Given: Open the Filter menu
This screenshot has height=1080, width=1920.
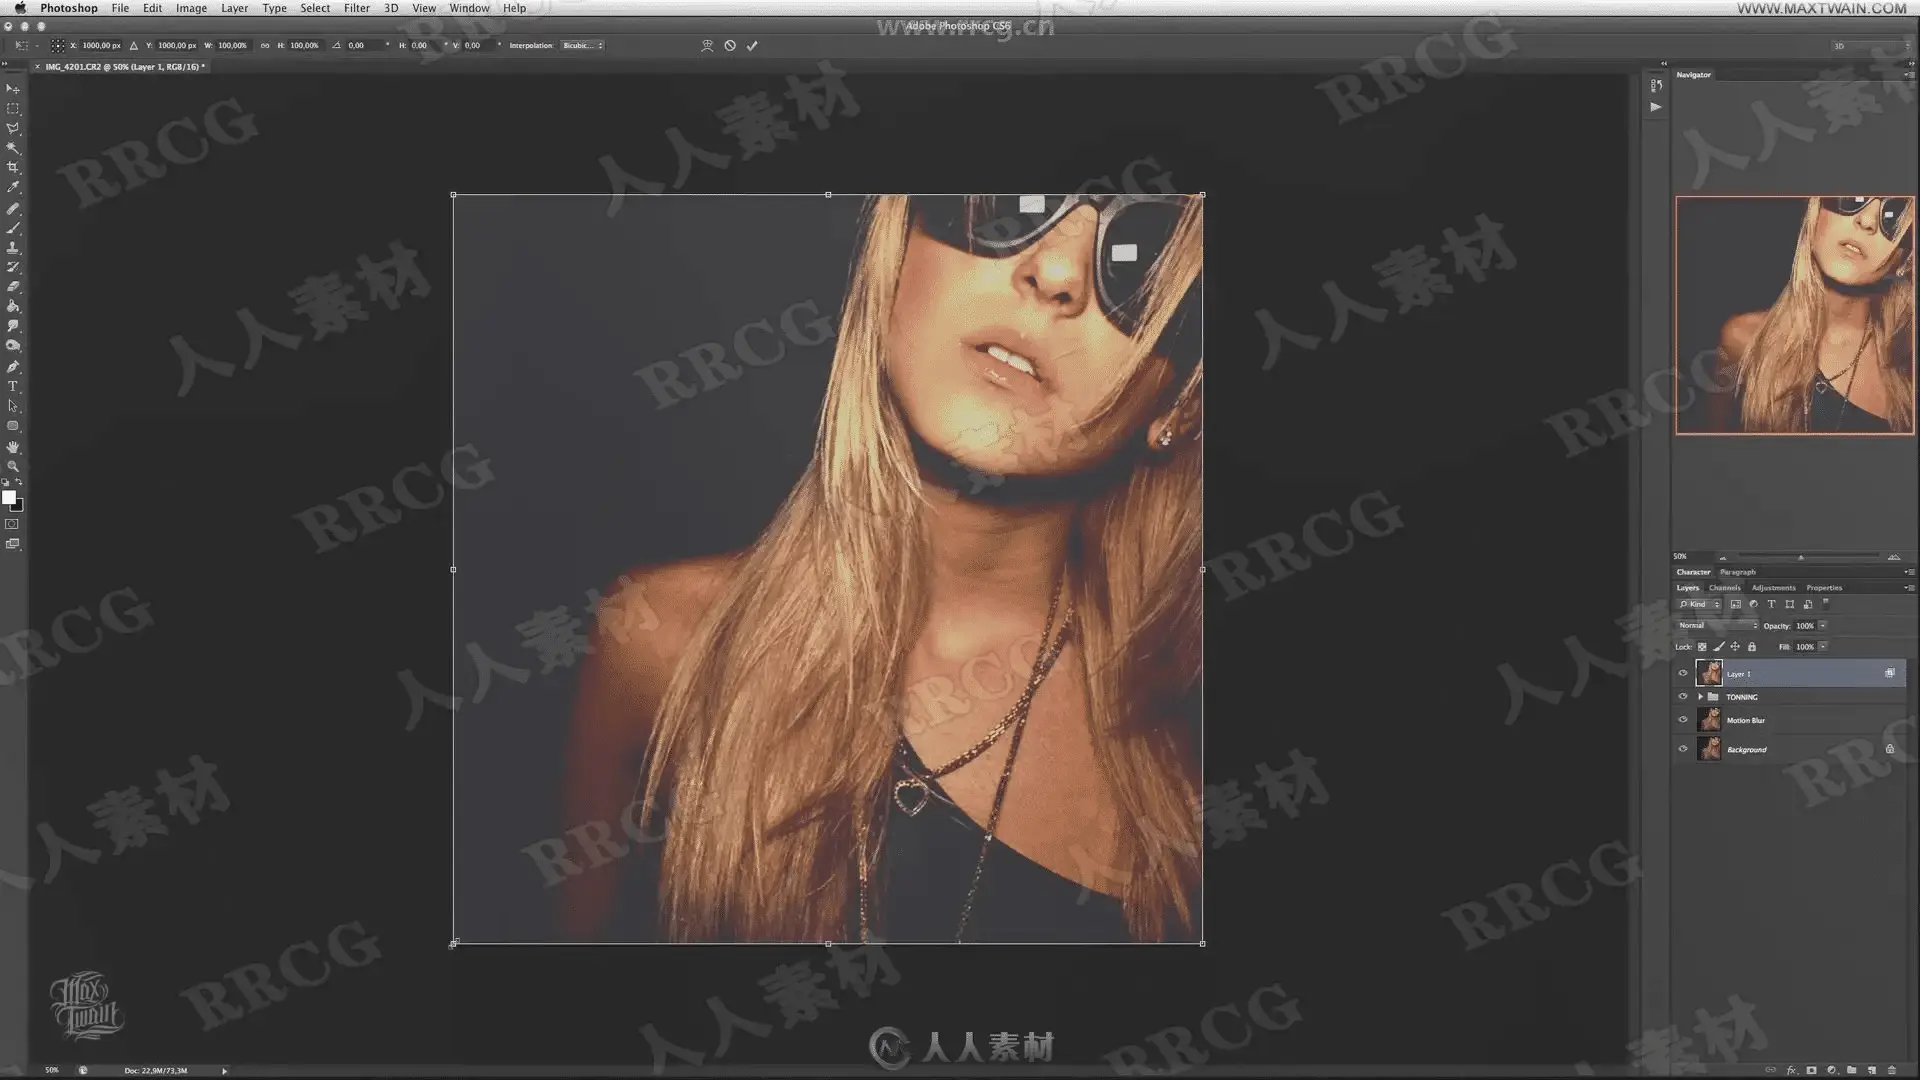Looking at the screenshot, I should (x=356, y=8).
